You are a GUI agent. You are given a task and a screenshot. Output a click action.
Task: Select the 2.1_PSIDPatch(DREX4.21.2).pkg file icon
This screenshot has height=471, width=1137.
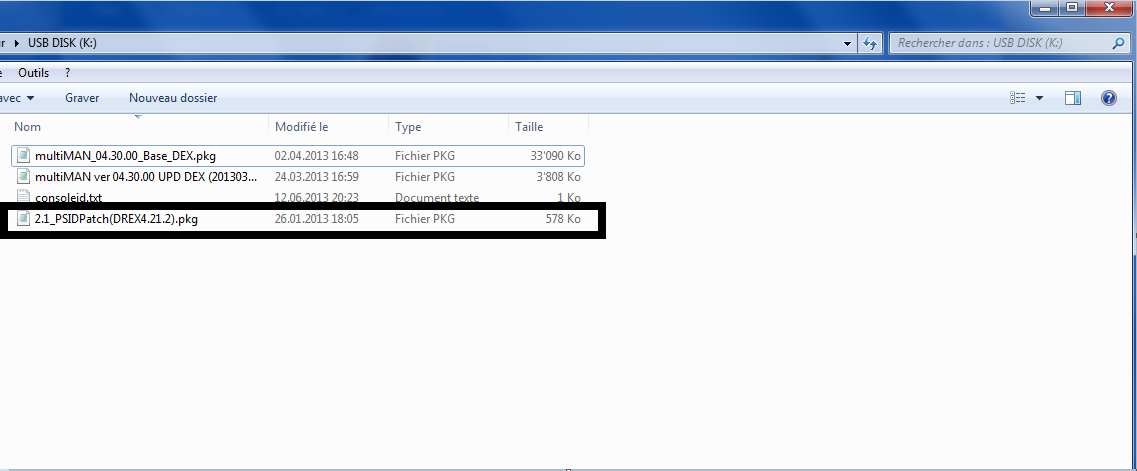click(25, 219)
